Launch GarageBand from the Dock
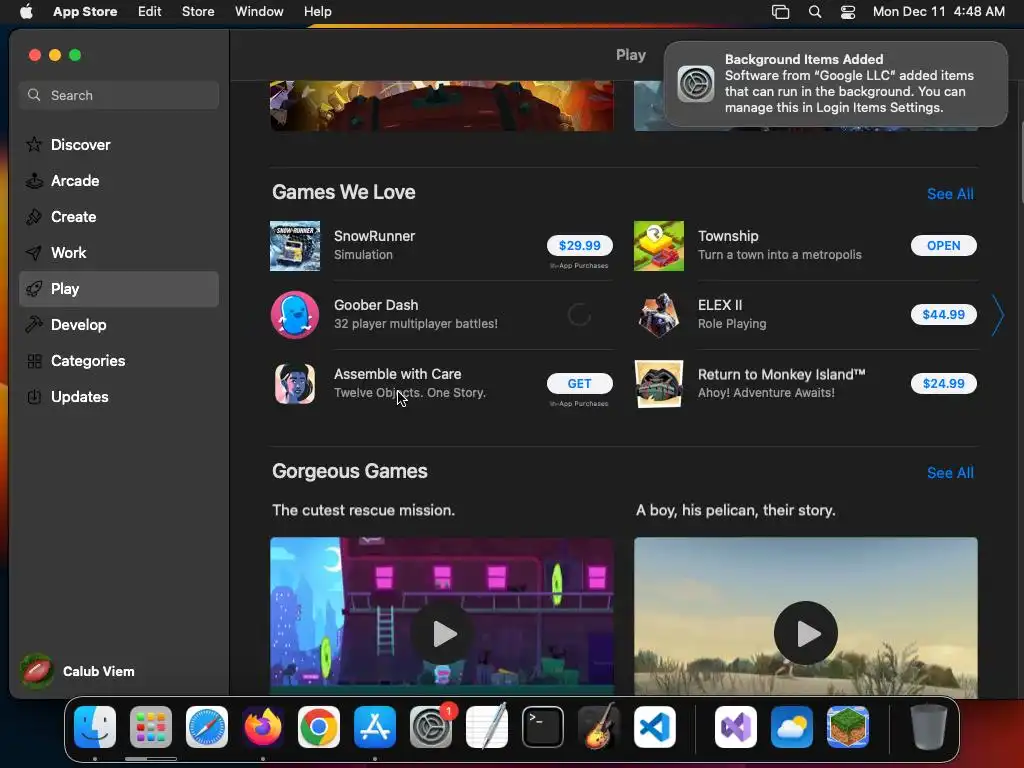The image size is (1024, 768). pyautogui.click(x=599, y=727)
